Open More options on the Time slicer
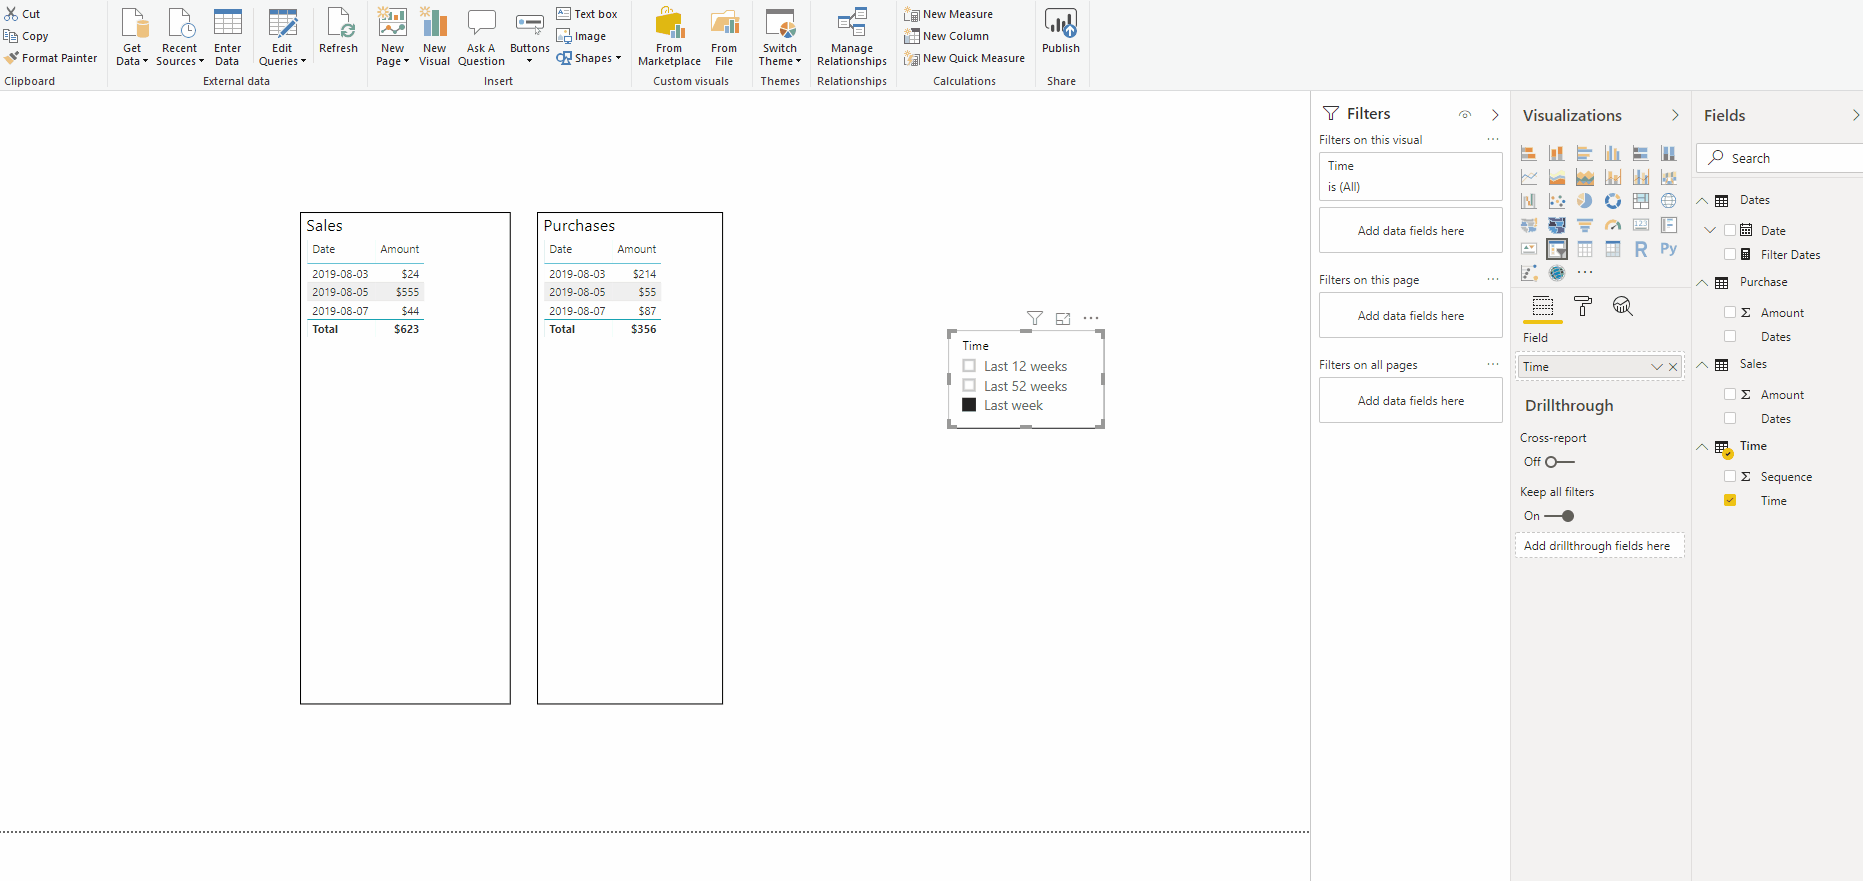1863x881 pixels. click(1091, 319)
